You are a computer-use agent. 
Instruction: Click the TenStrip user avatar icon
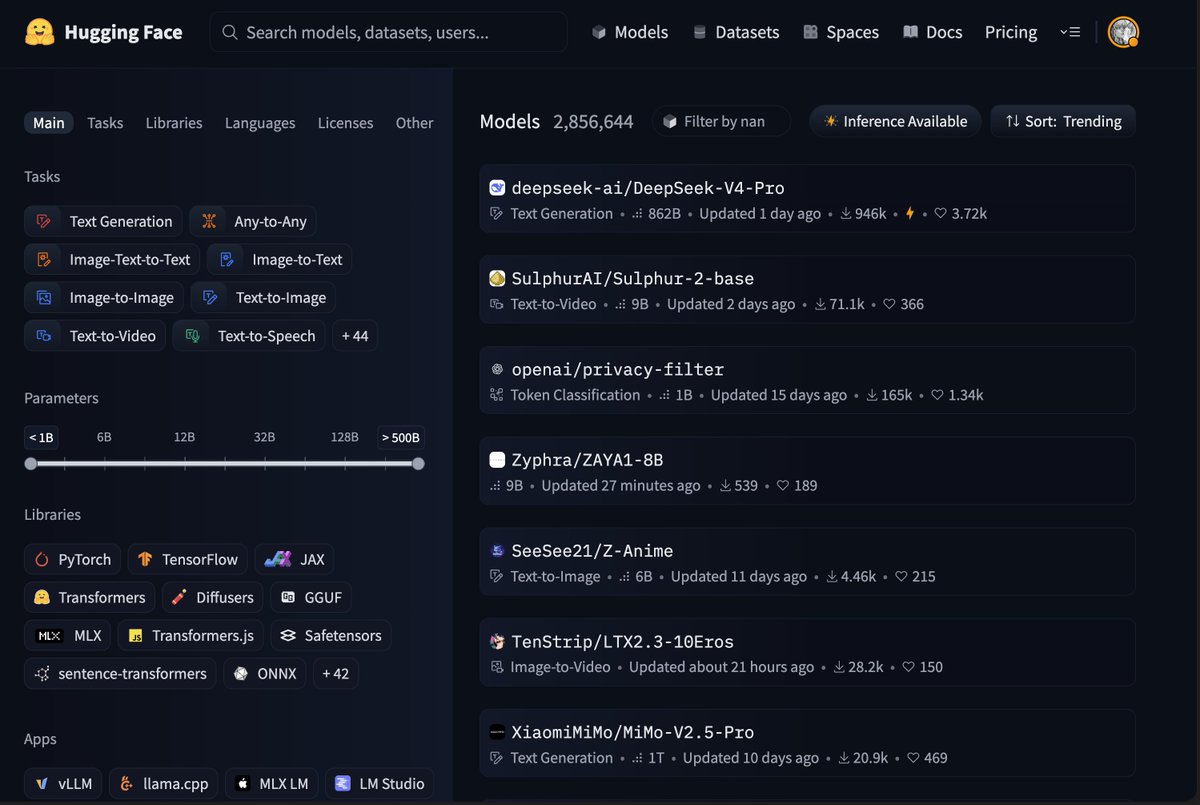[x=497, y=642]
